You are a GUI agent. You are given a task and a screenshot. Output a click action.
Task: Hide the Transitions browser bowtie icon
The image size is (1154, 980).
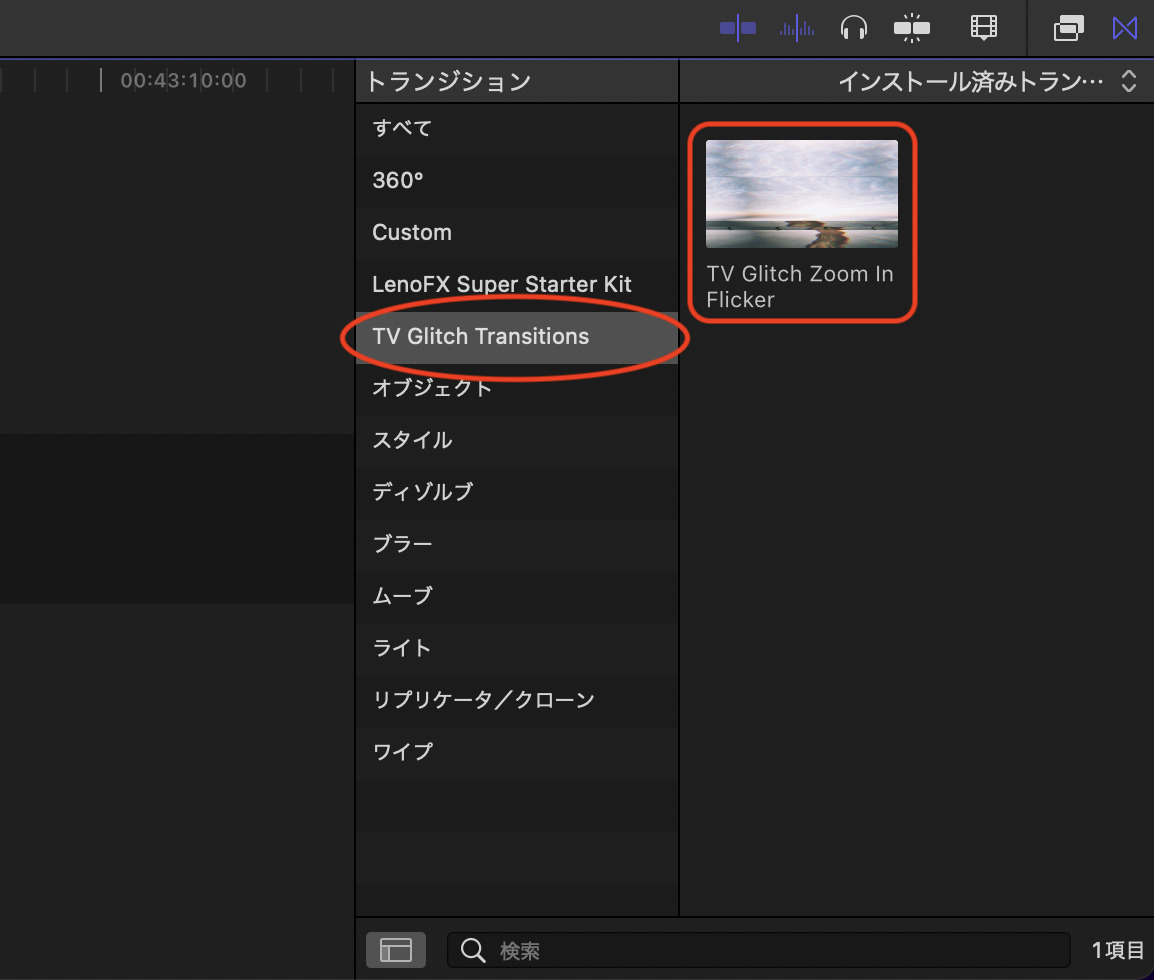click(1125, 28)
